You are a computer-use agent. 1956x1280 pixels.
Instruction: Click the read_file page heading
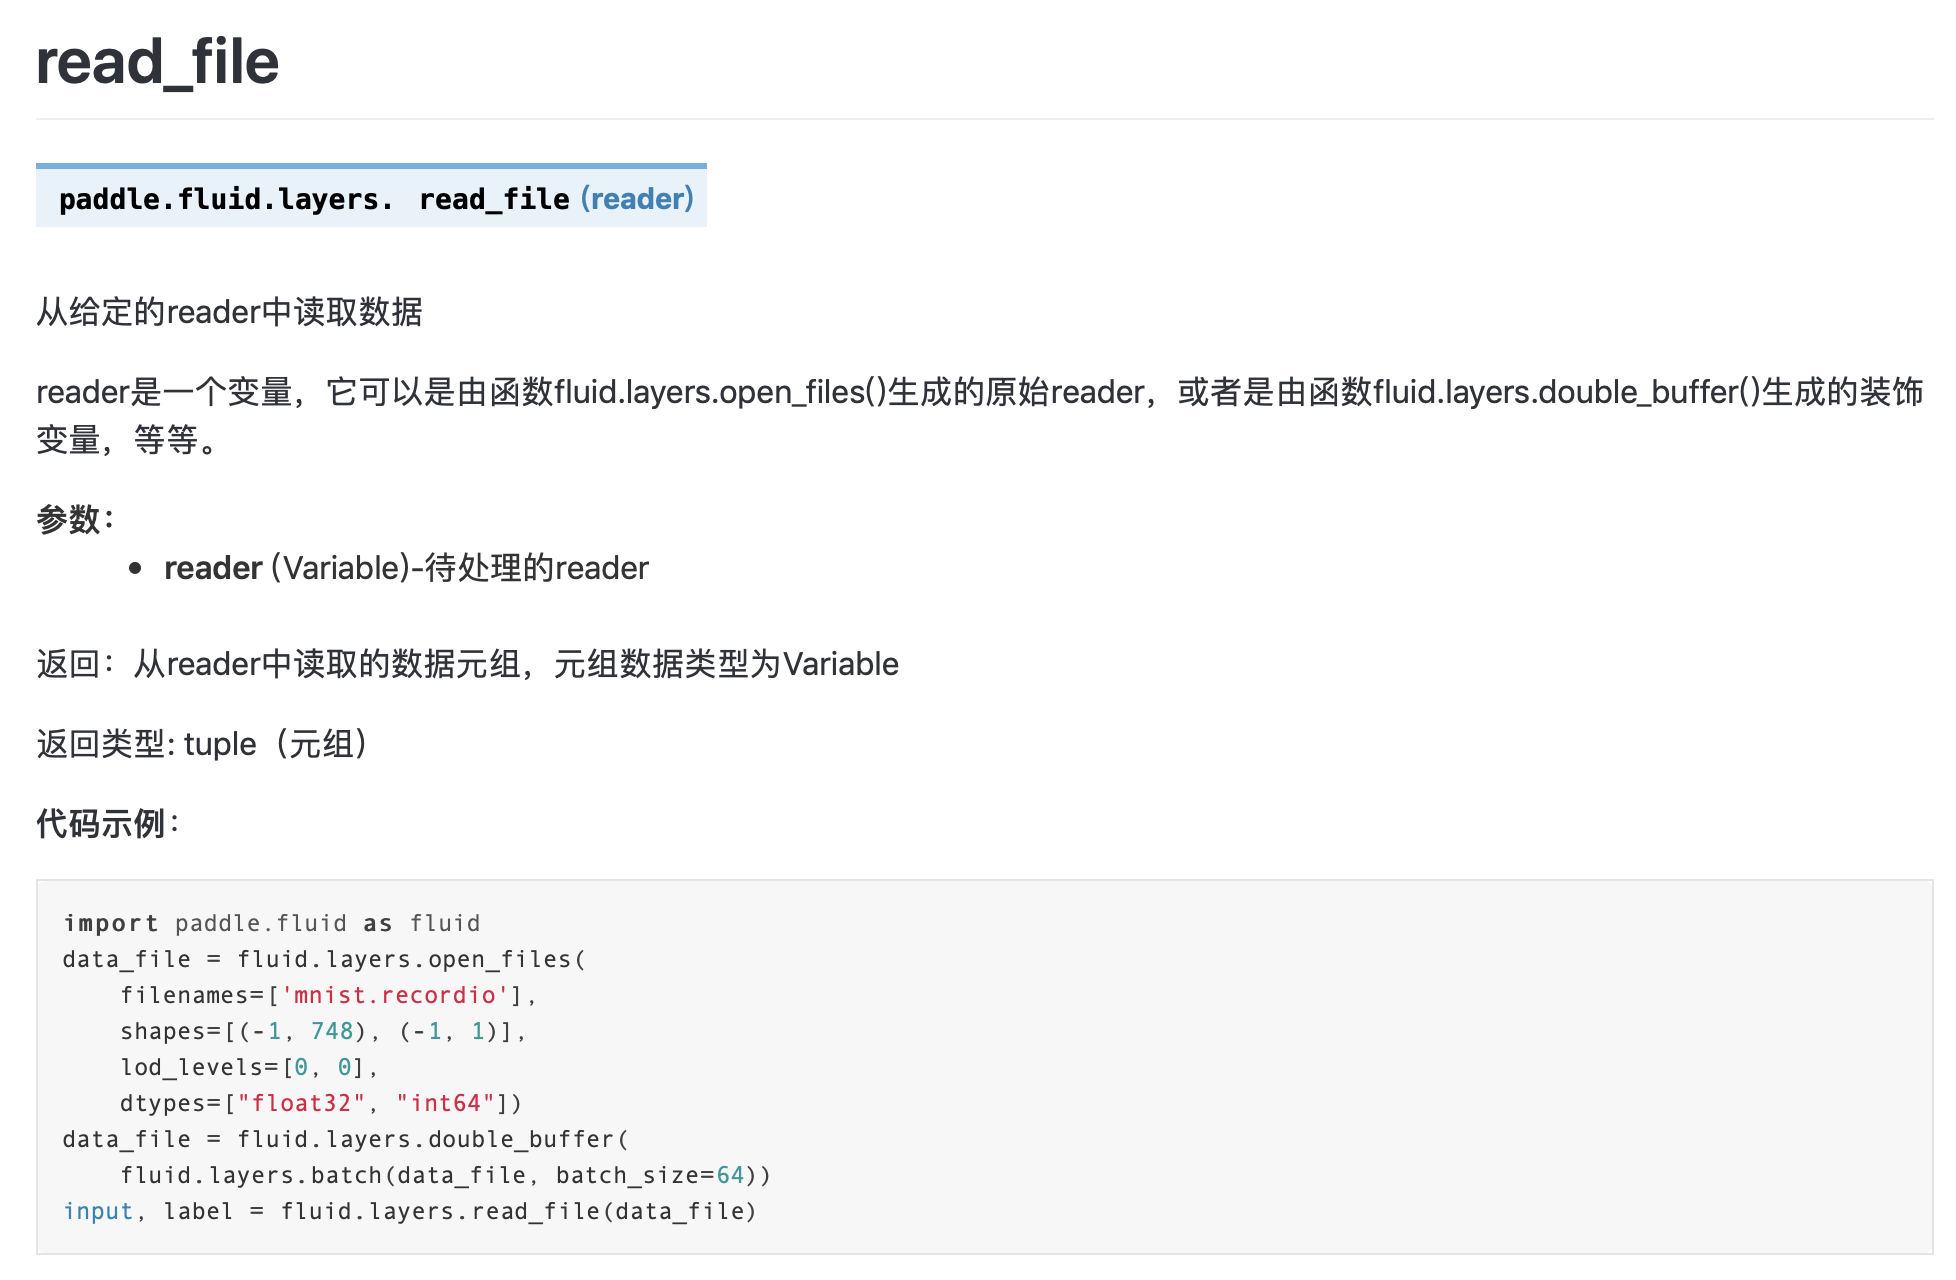click(157, 62)
